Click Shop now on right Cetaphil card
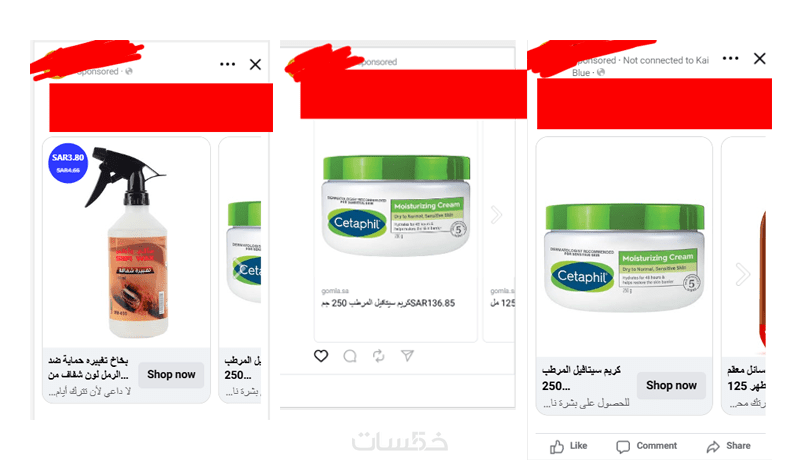The image size is (800, 460). click(x=671, y=386)
